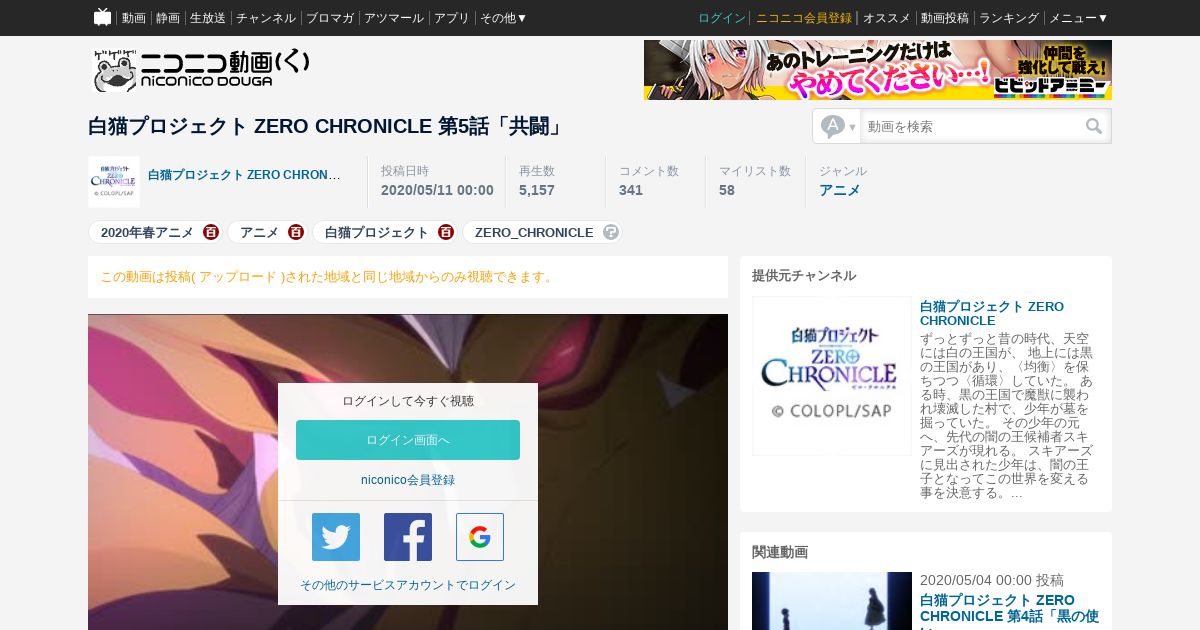This screenshot has height=630, width=1200.
Task: Open the 白猫プロジェクト ZERO CHRON… uploader link
Action: 244,175
